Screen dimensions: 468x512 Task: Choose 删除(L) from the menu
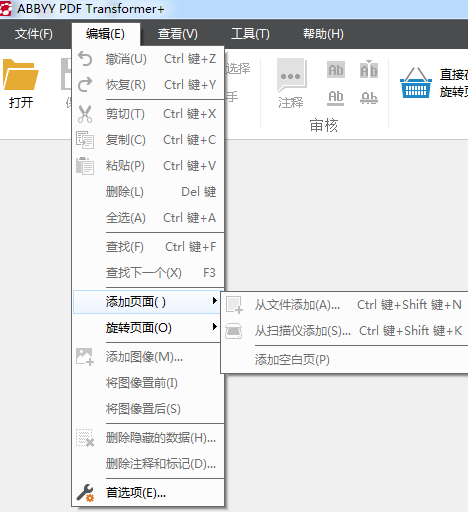[x=148, y=192]
